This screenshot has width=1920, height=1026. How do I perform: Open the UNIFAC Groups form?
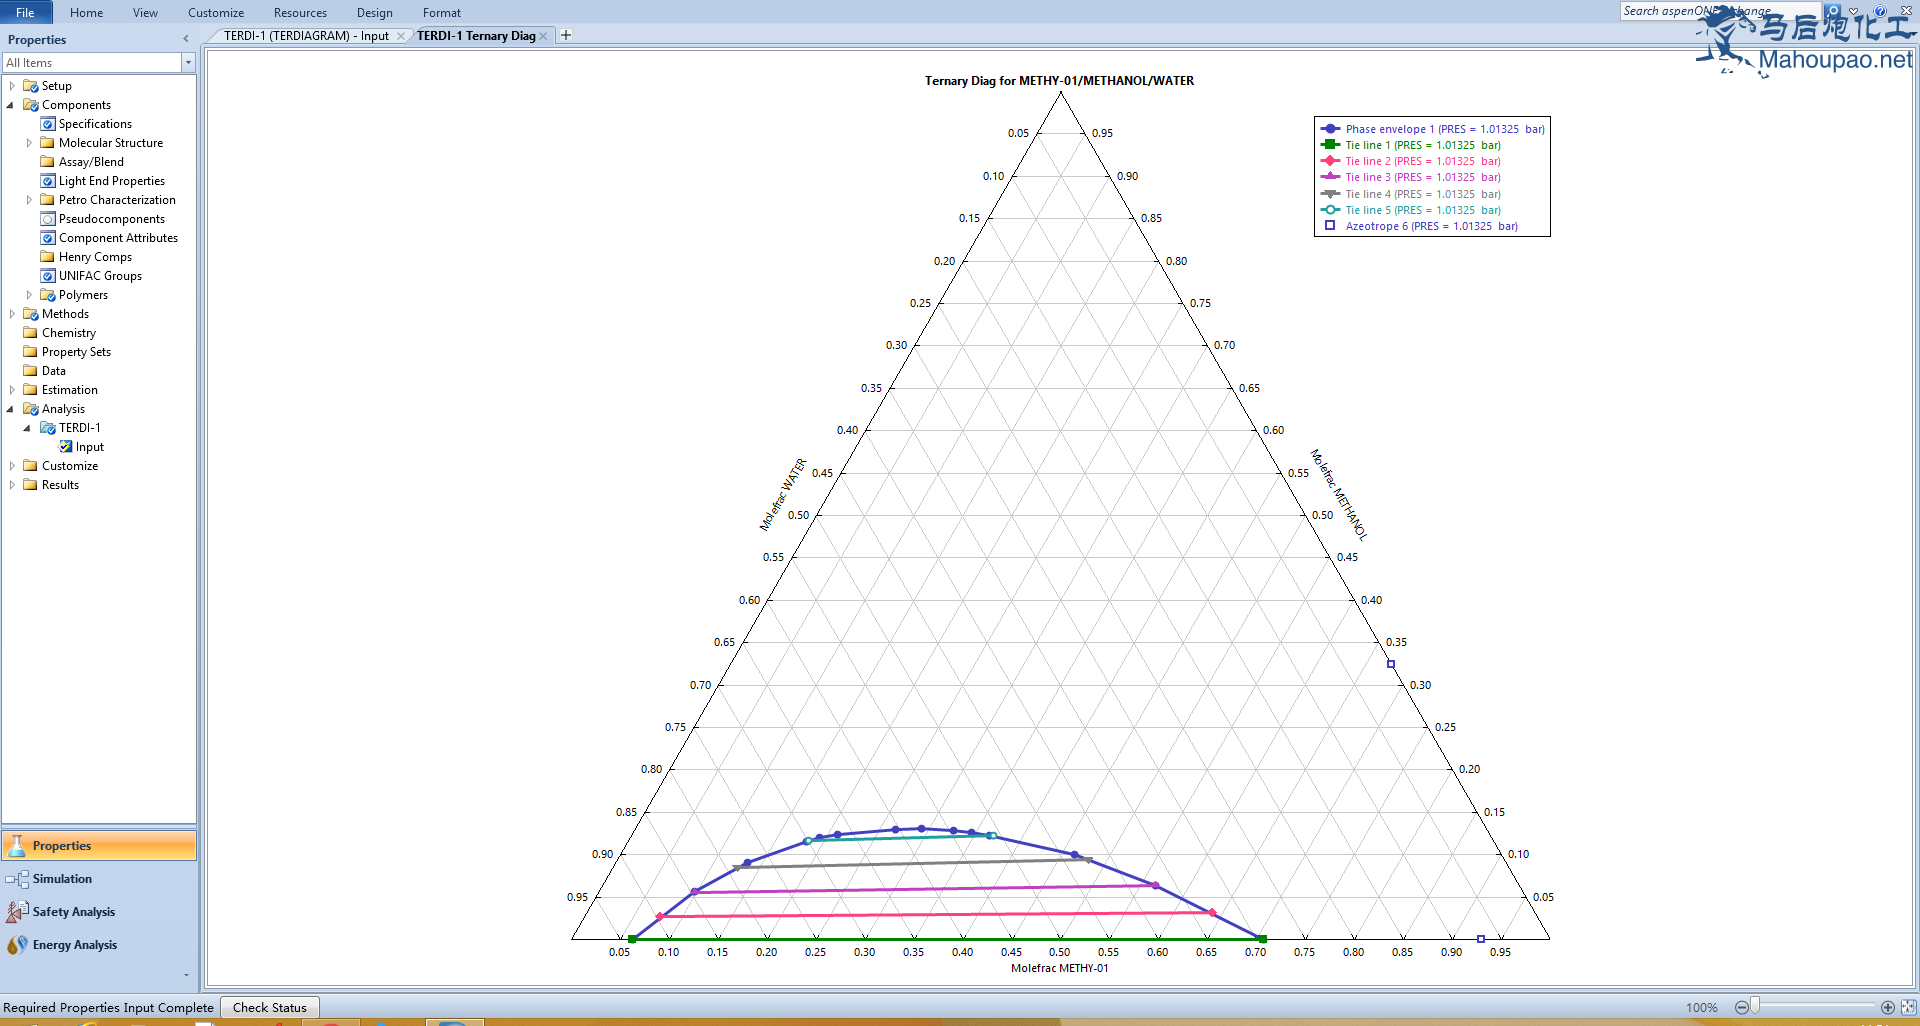tap(91, 276)
